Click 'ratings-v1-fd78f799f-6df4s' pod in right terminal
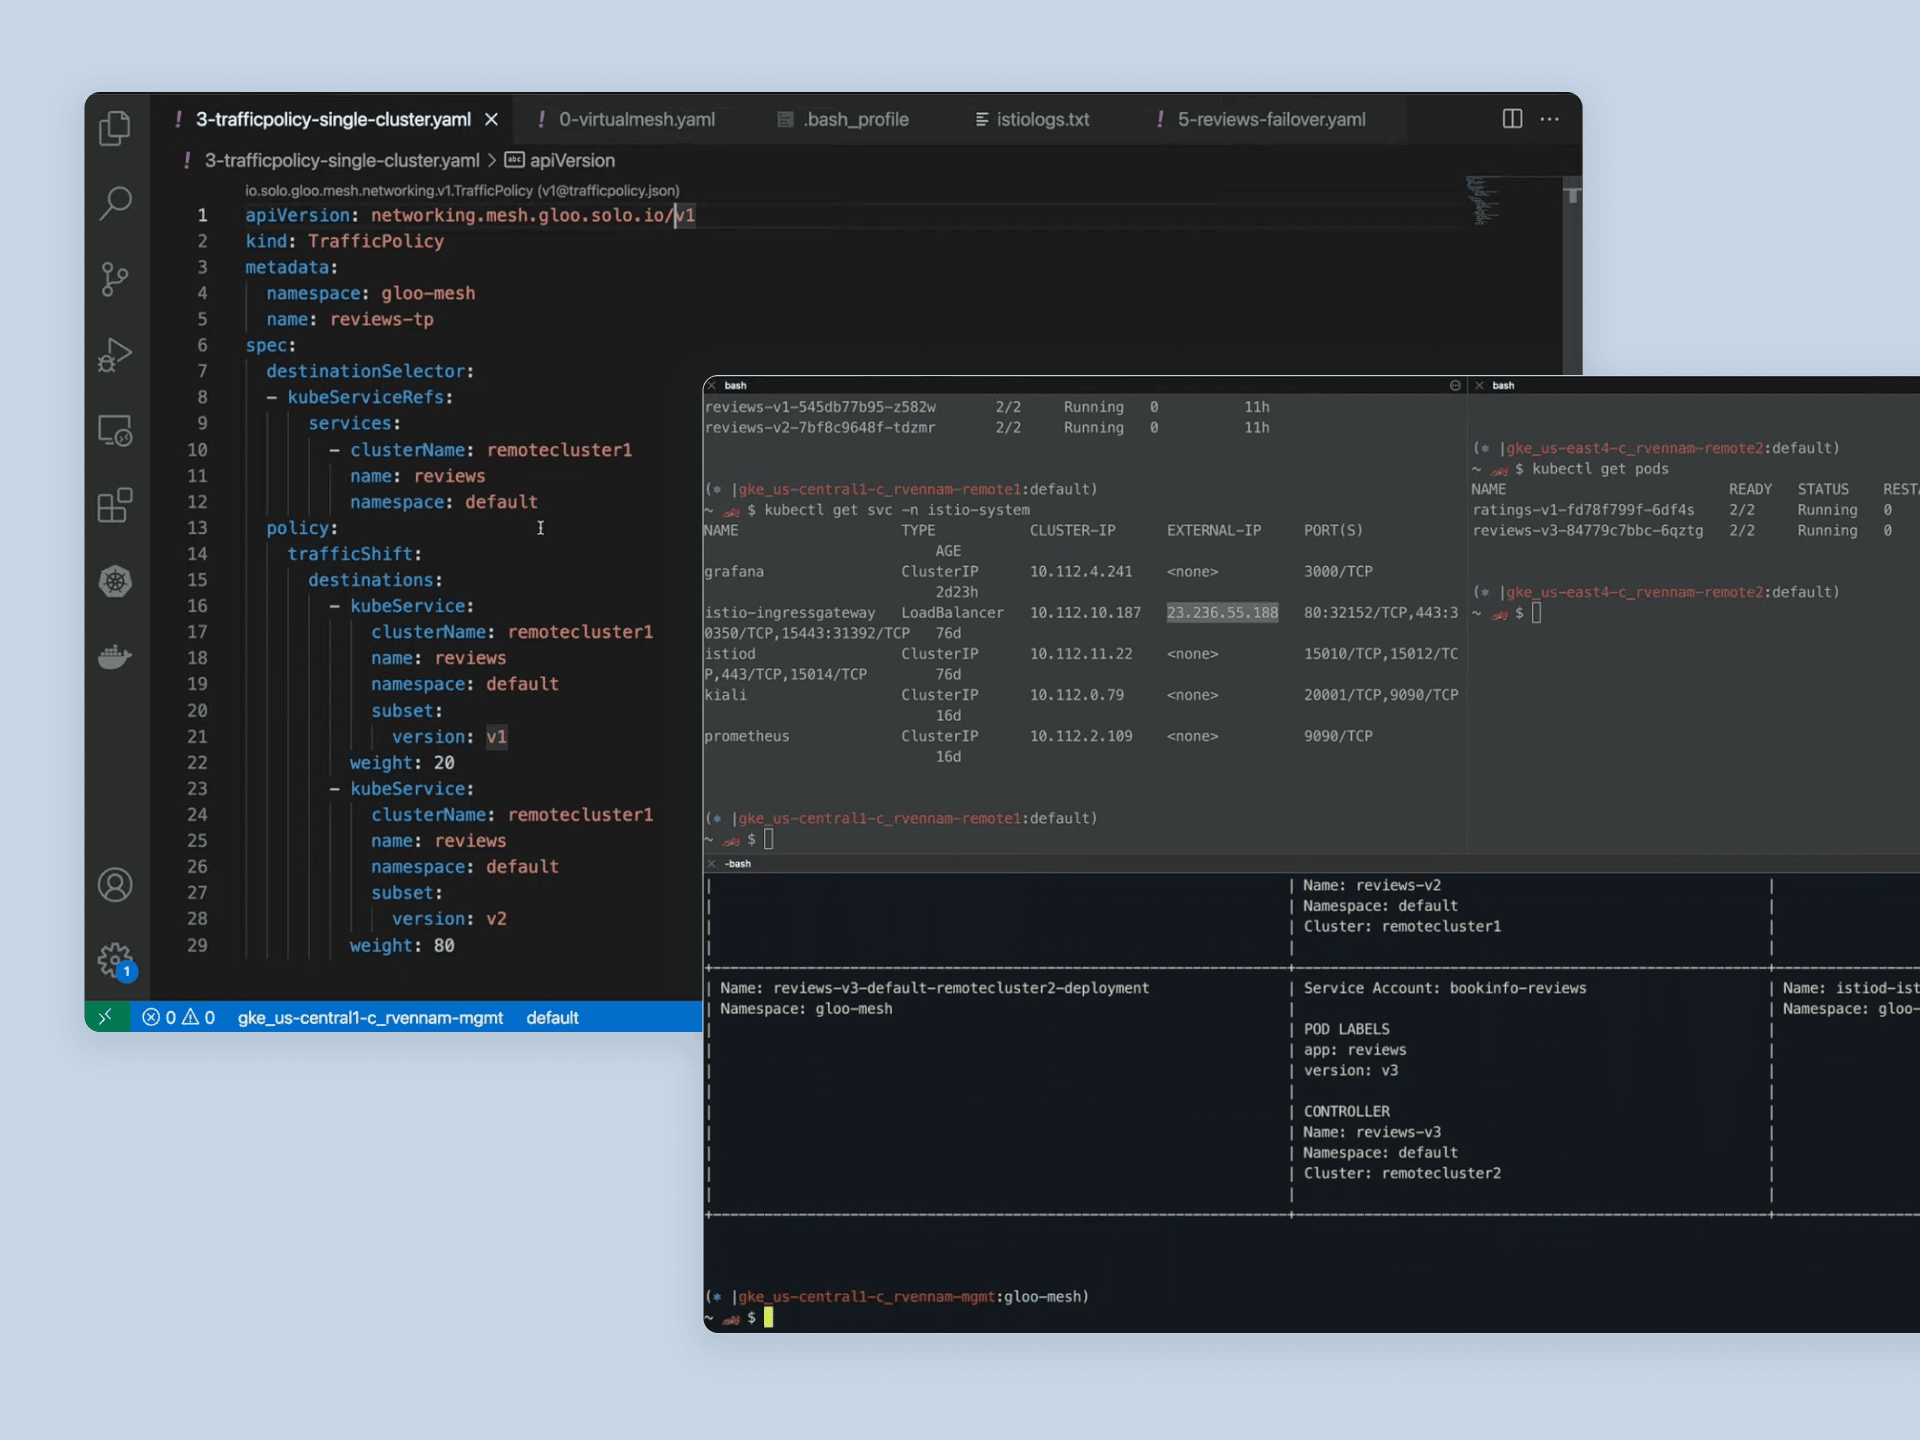 point(1583,510)
